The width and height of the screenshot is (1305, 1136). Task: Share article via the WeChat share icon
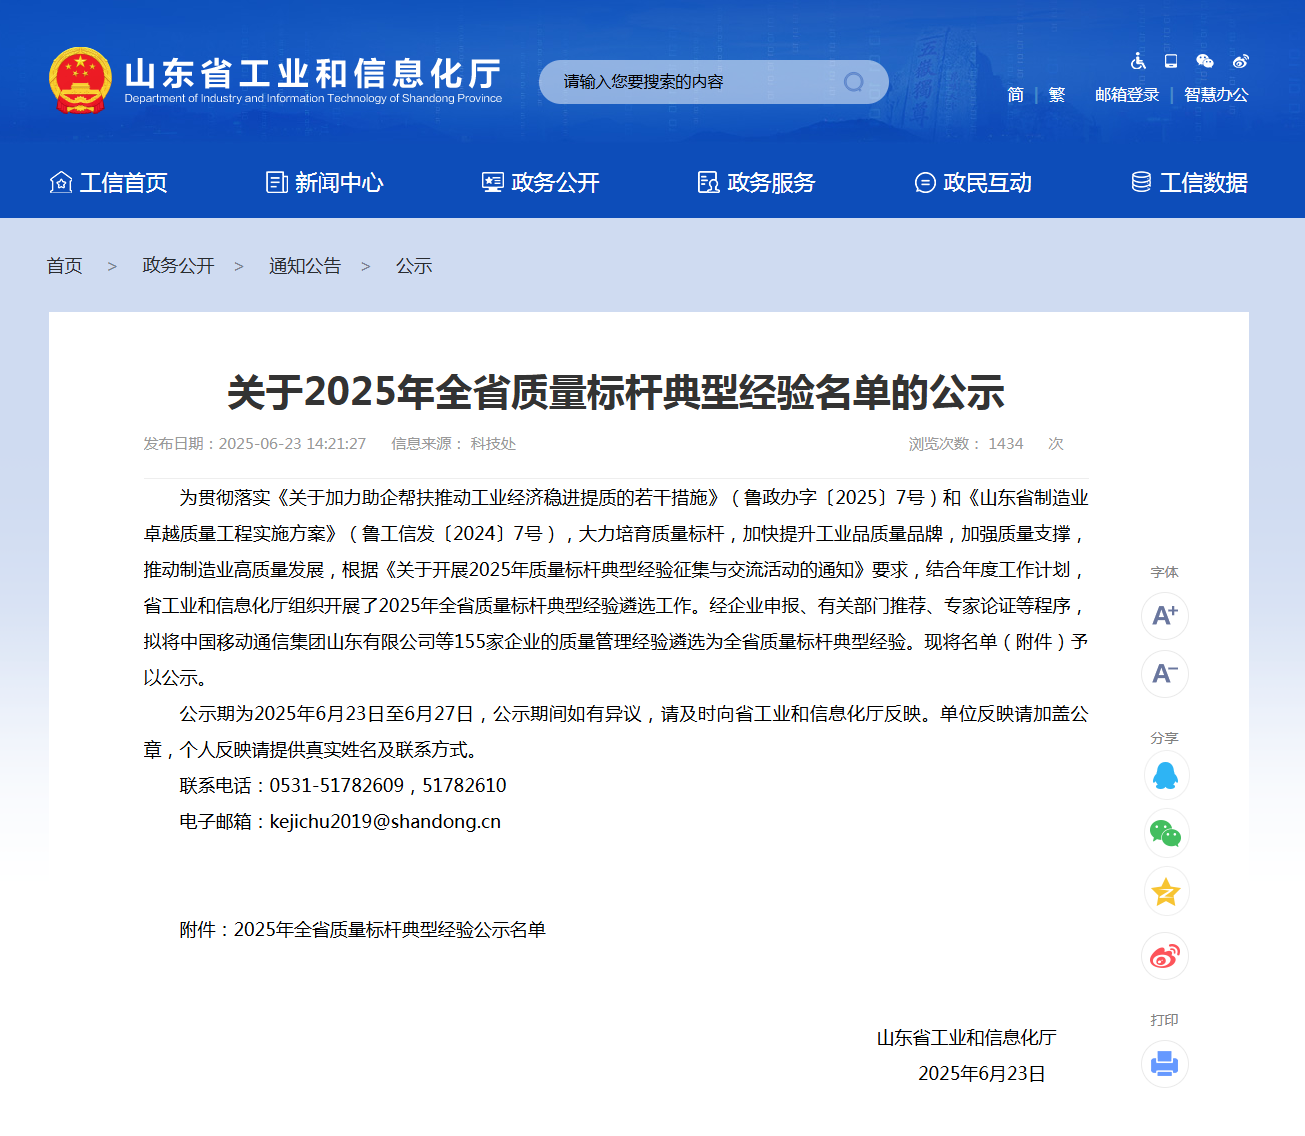coord(1164,833)
